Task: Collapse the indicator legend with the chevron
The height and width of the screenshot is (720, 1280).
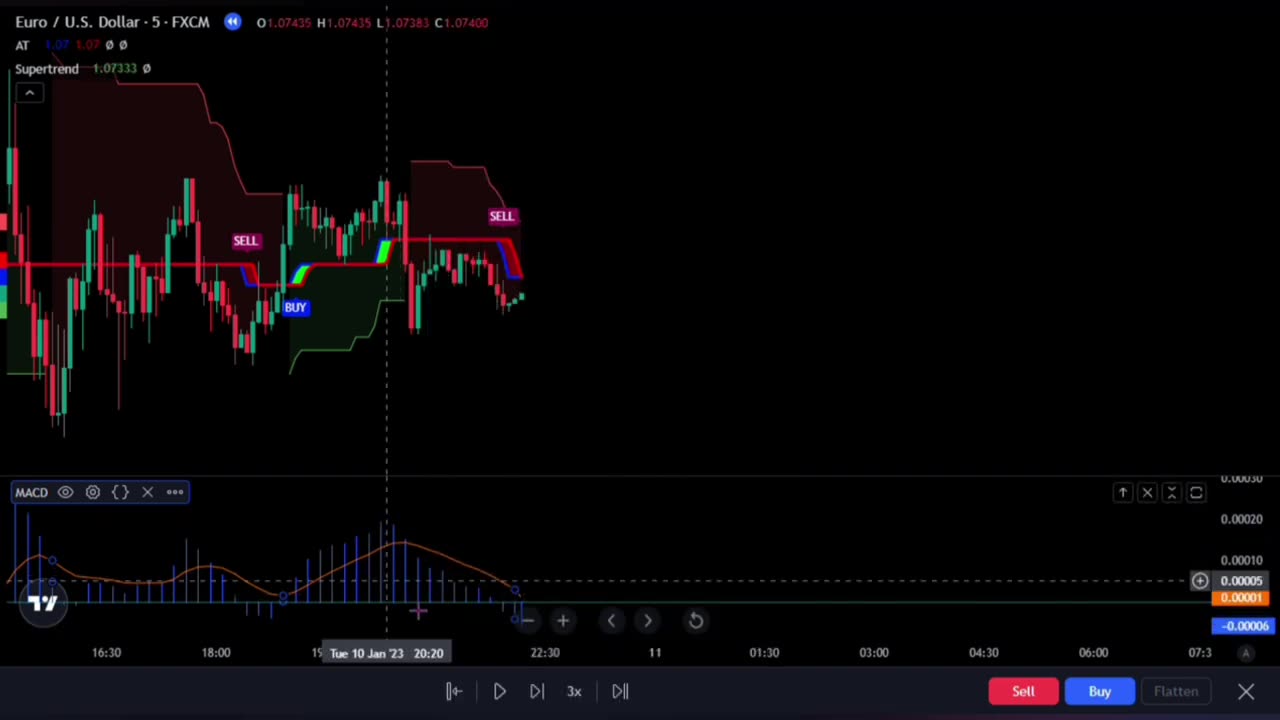Action: click(x=29, y=93)
